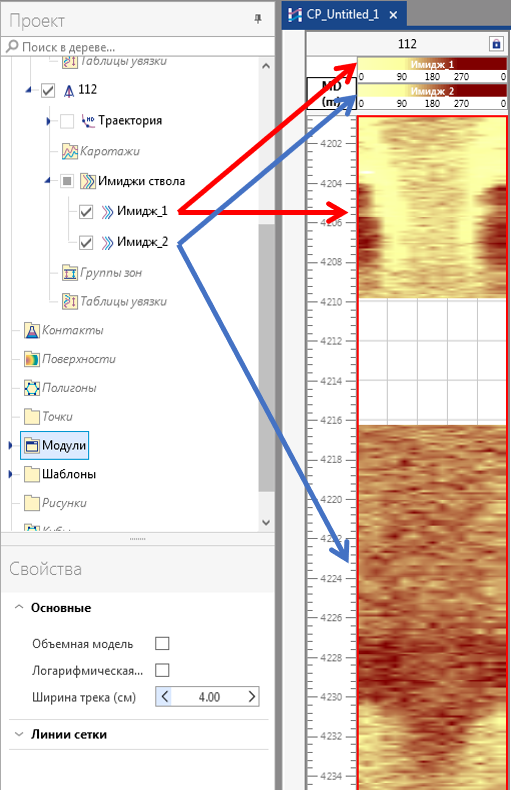The image size is (511, 790).
Task: Click the Имидж_2 color scale bar
Action: tap(432, 91)
